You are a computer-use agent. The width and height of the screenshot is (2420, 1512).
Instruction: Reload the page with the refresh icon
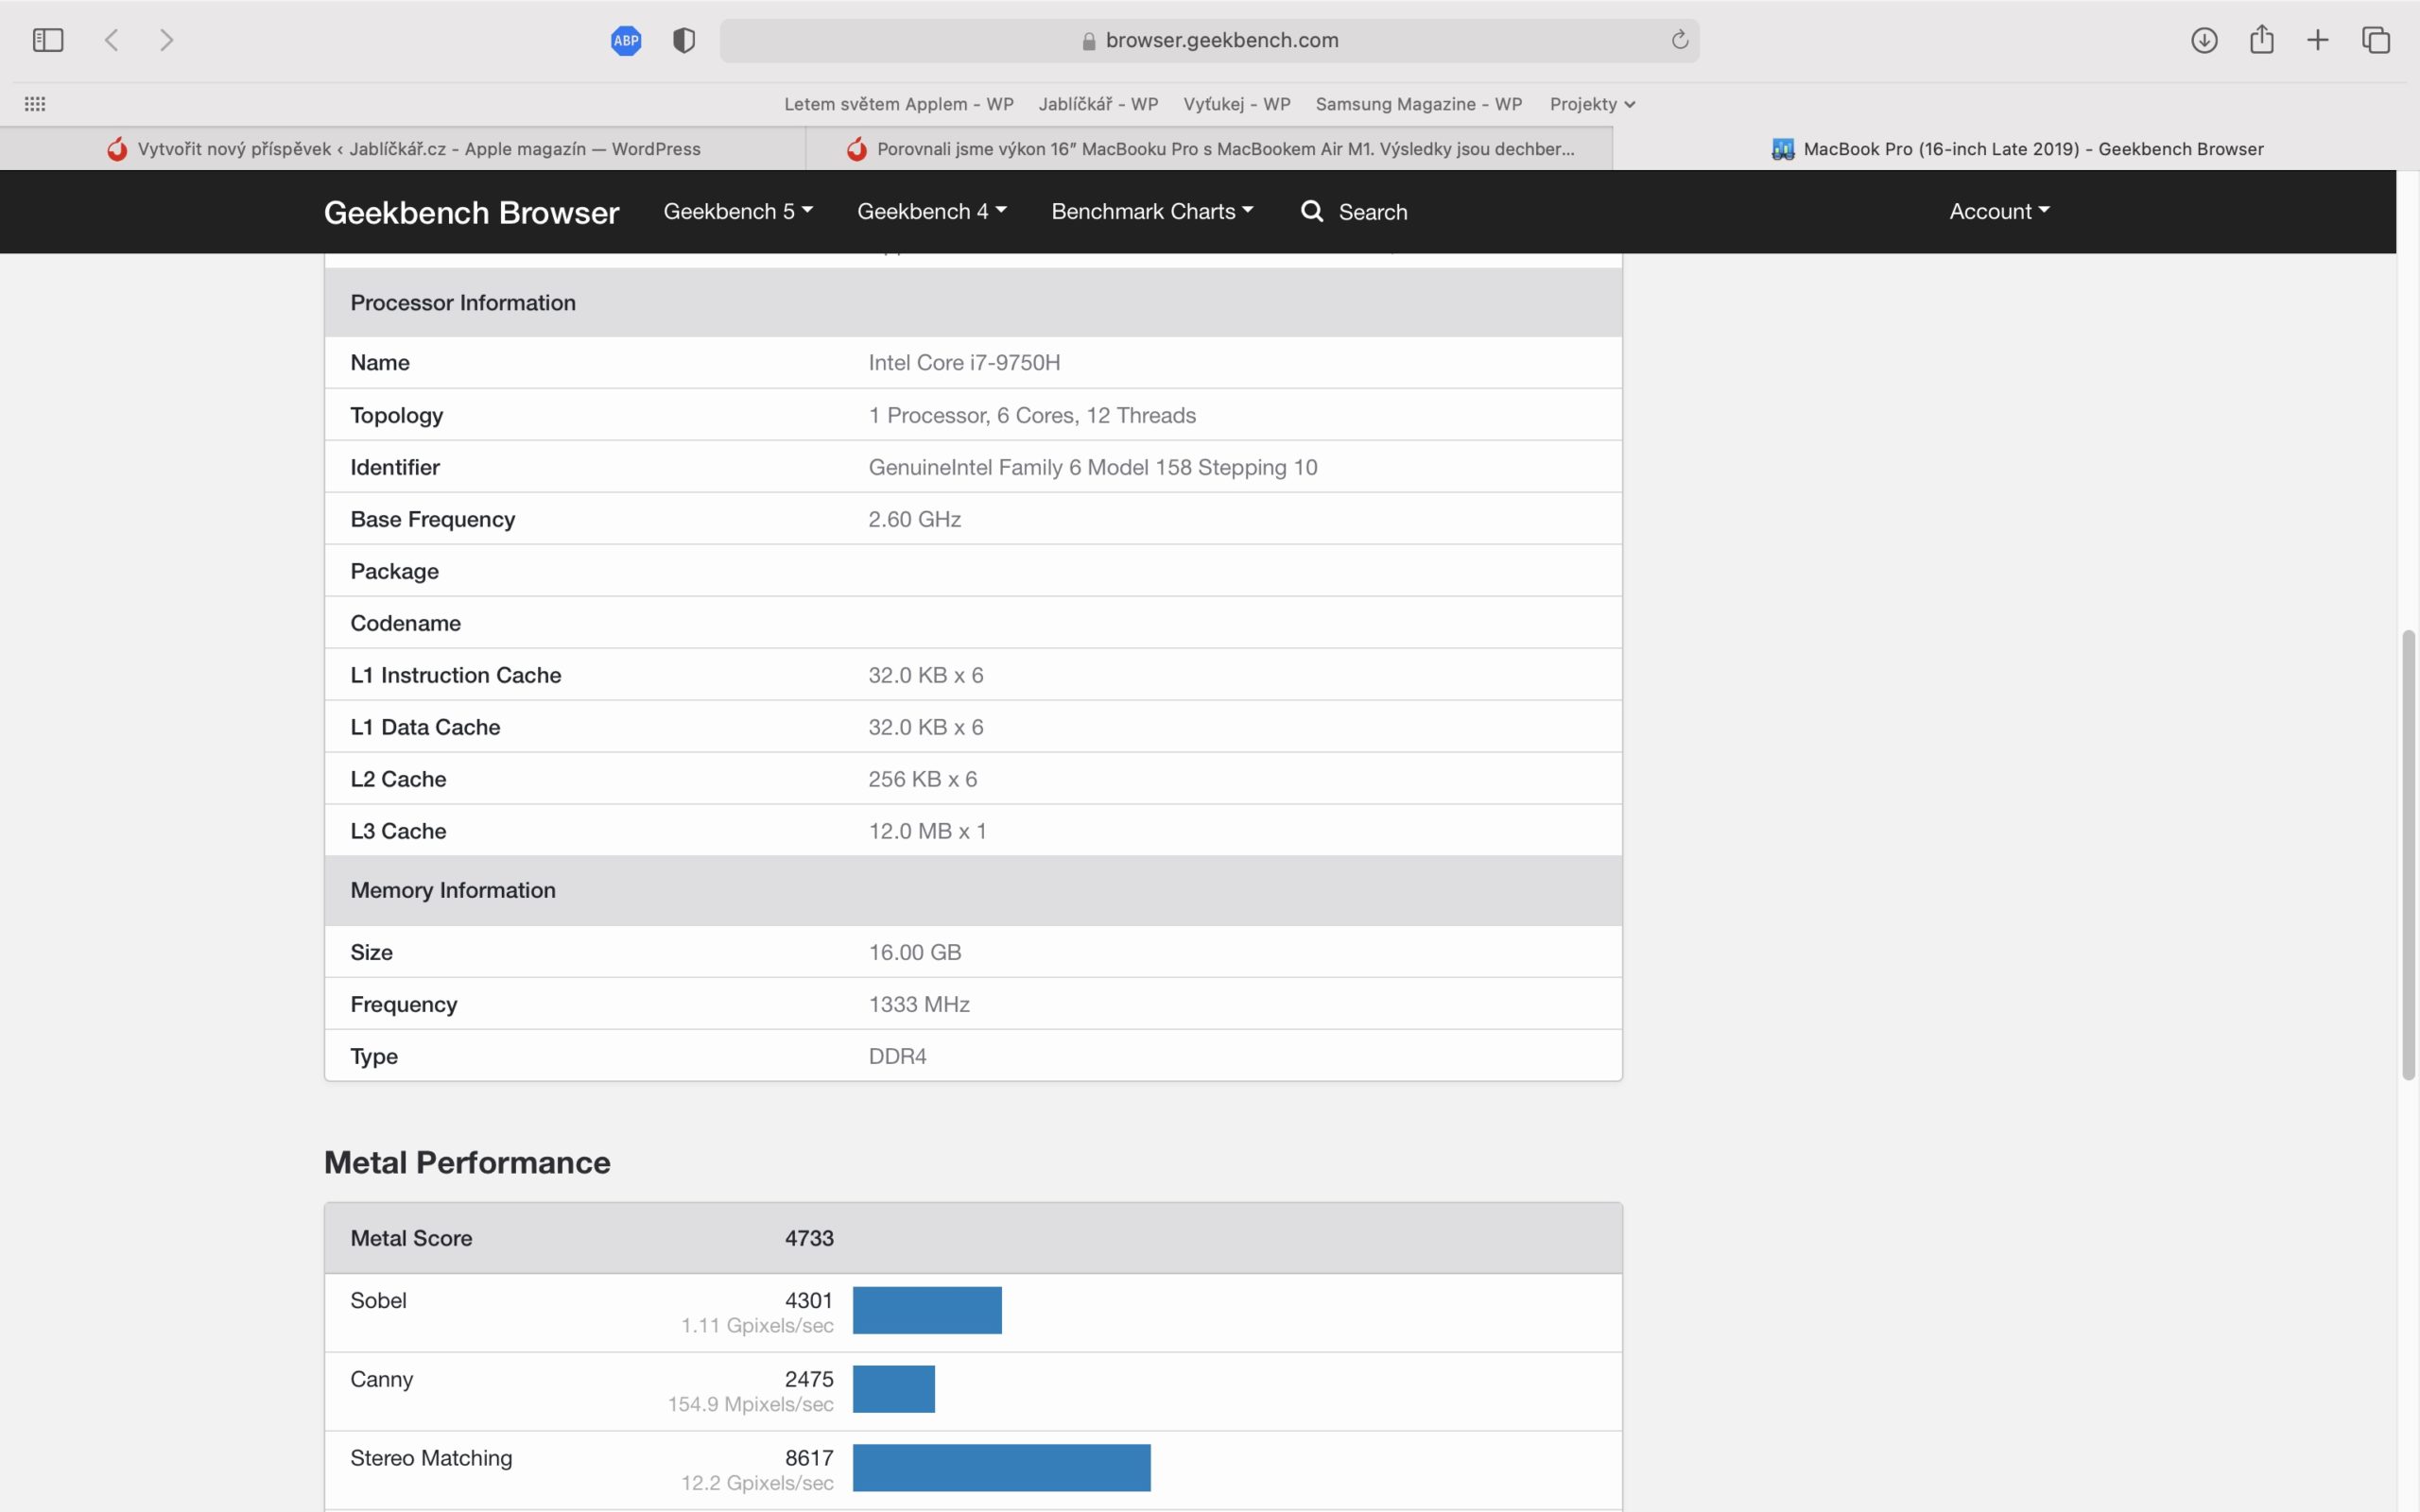click(1680, 40)
